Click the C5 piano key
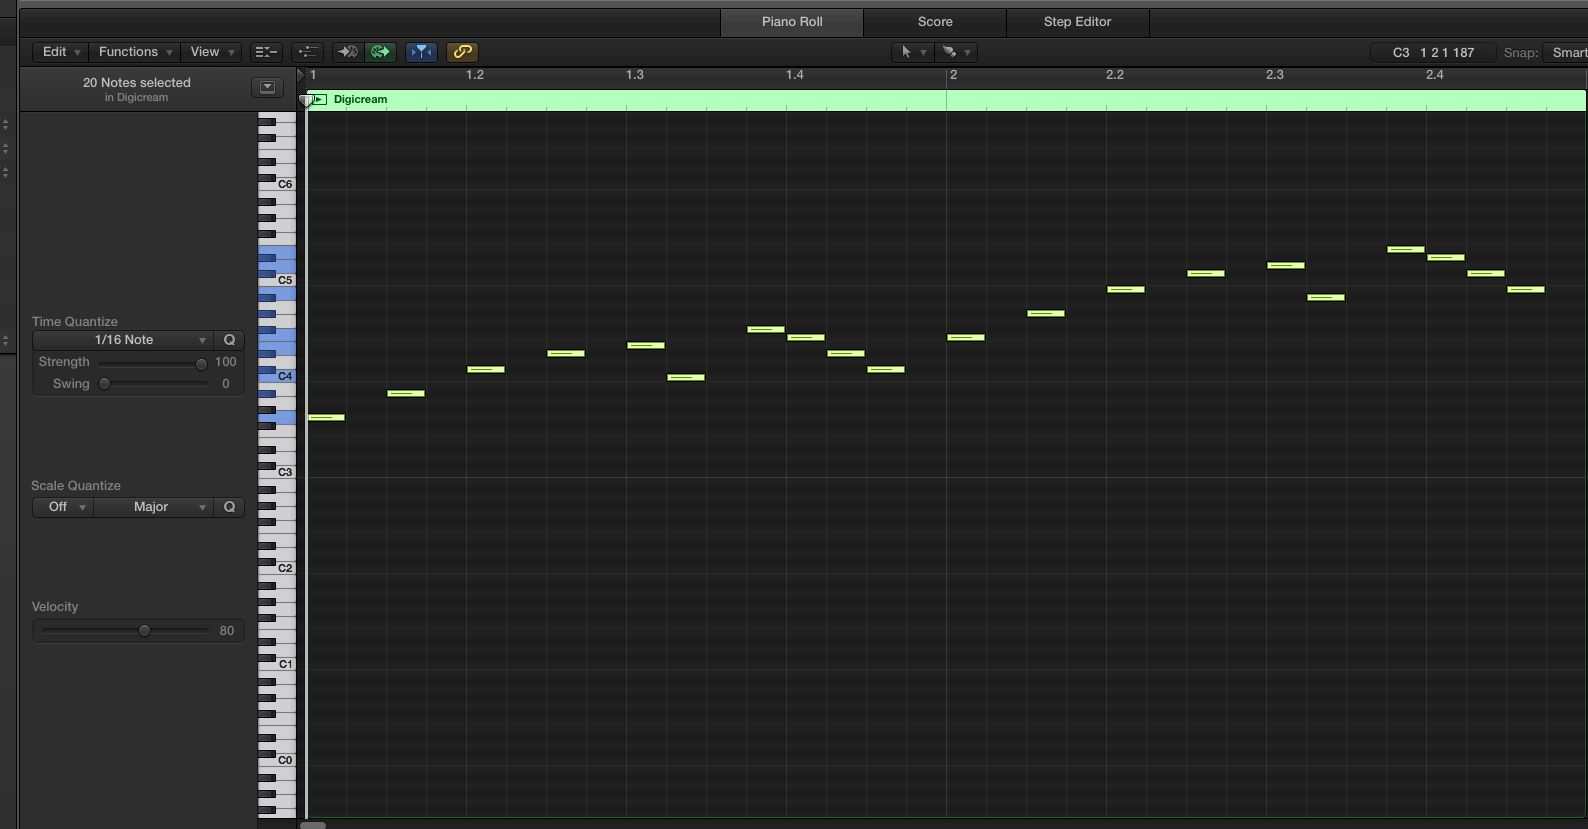 (x=284, y=280)
